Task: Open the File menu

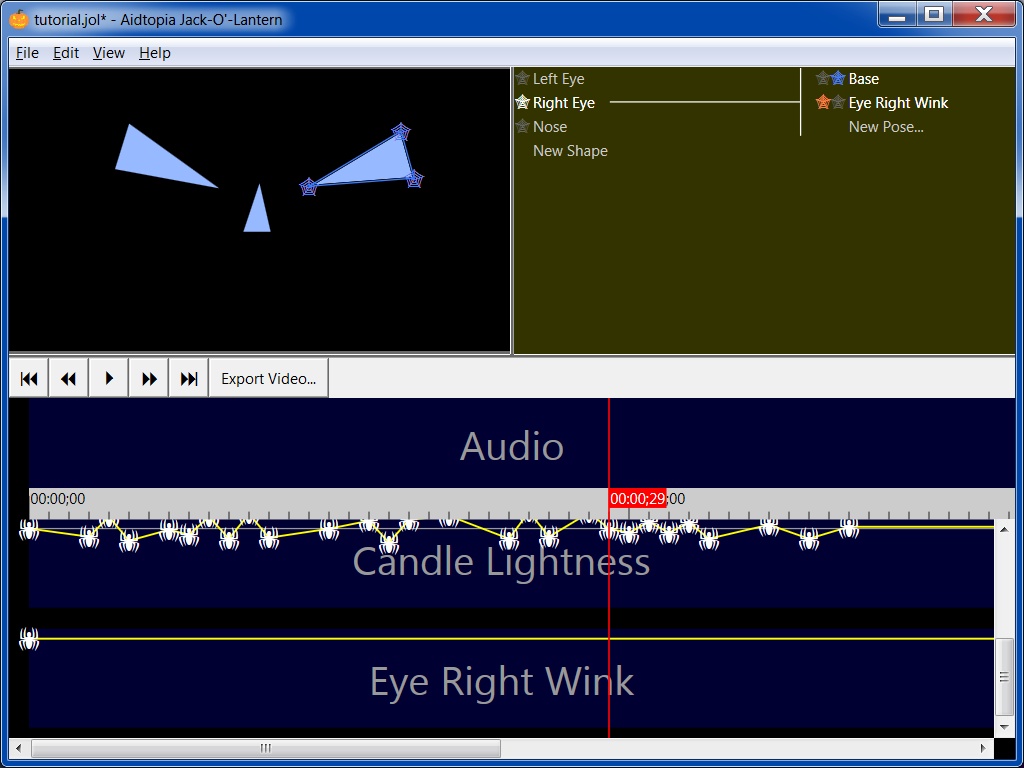Action: [27, 53]
